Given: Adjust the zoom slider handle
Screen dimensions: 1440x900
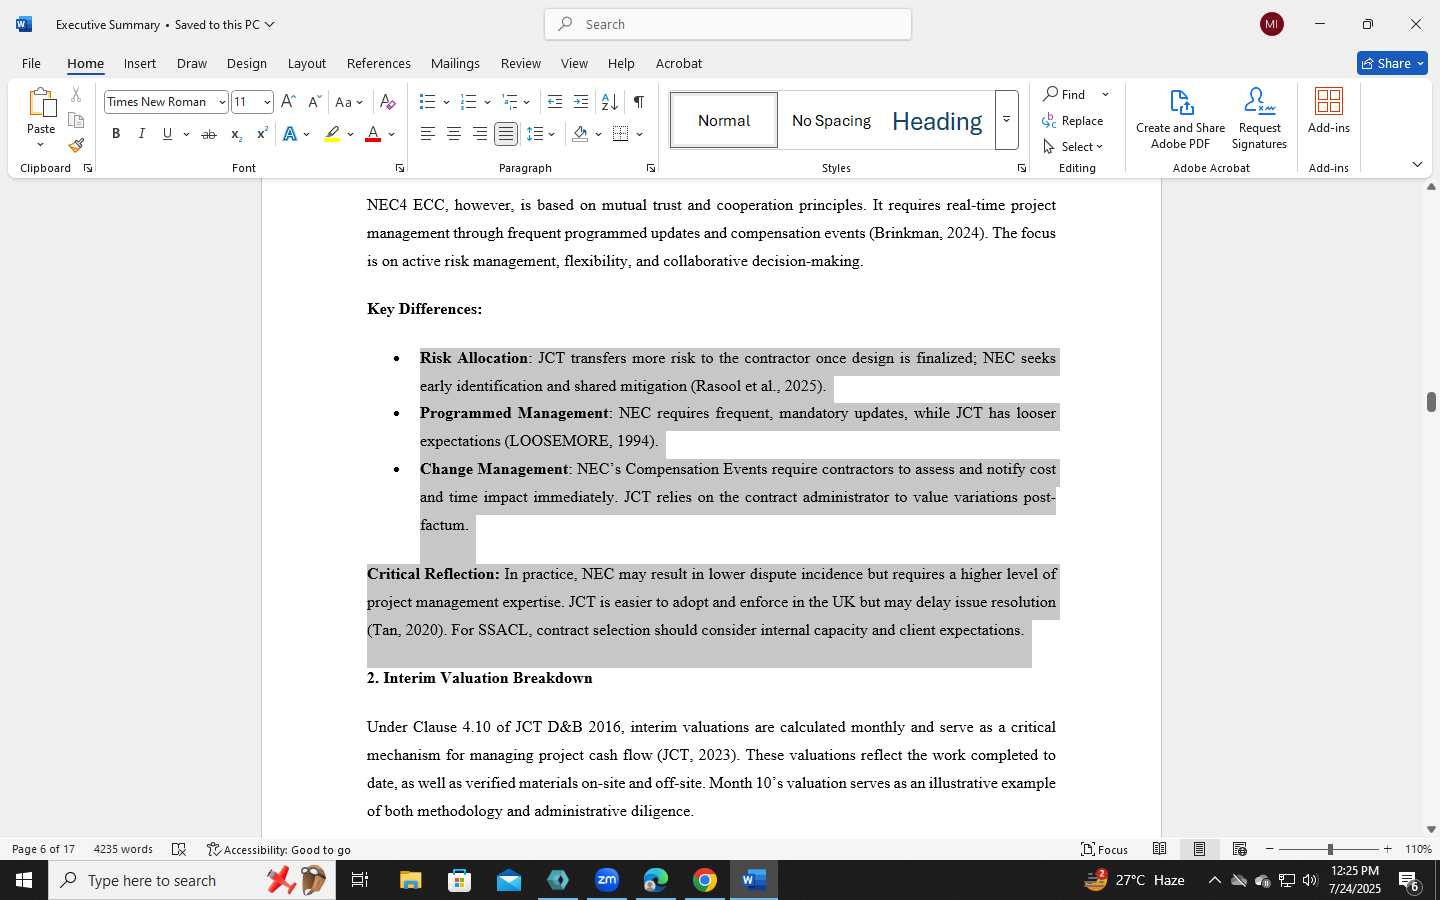Looking at the screenshot, I should (x=1330, y=849).
